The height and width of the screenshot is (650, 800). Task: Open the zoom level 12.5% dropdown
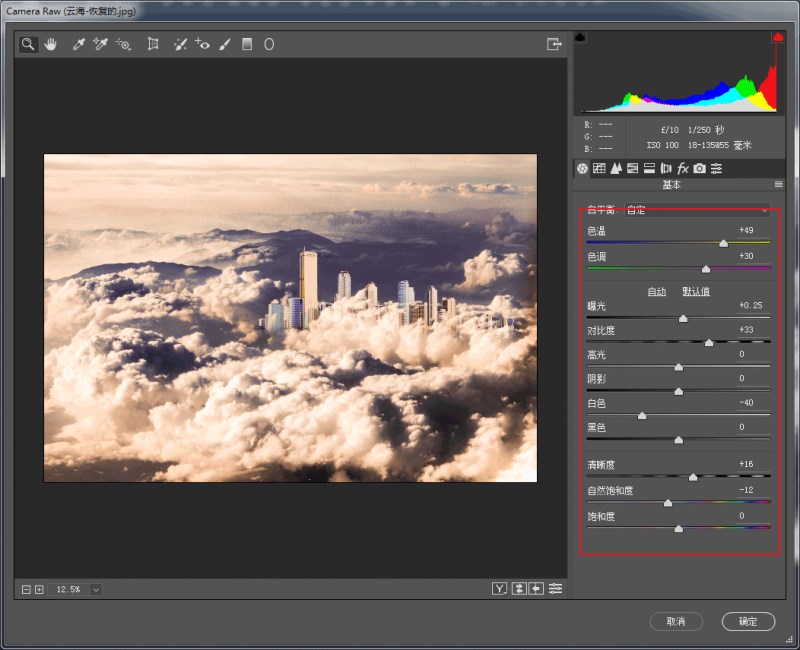(x=96, y=590)
